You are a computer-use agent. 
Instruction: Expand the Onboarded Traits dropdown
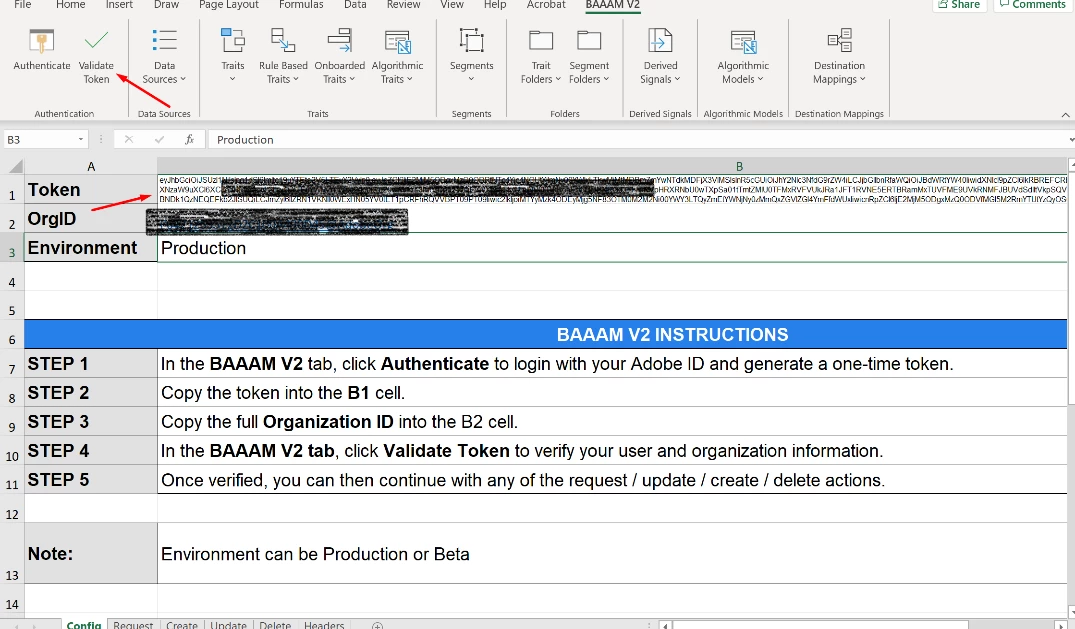coord(352,80)
